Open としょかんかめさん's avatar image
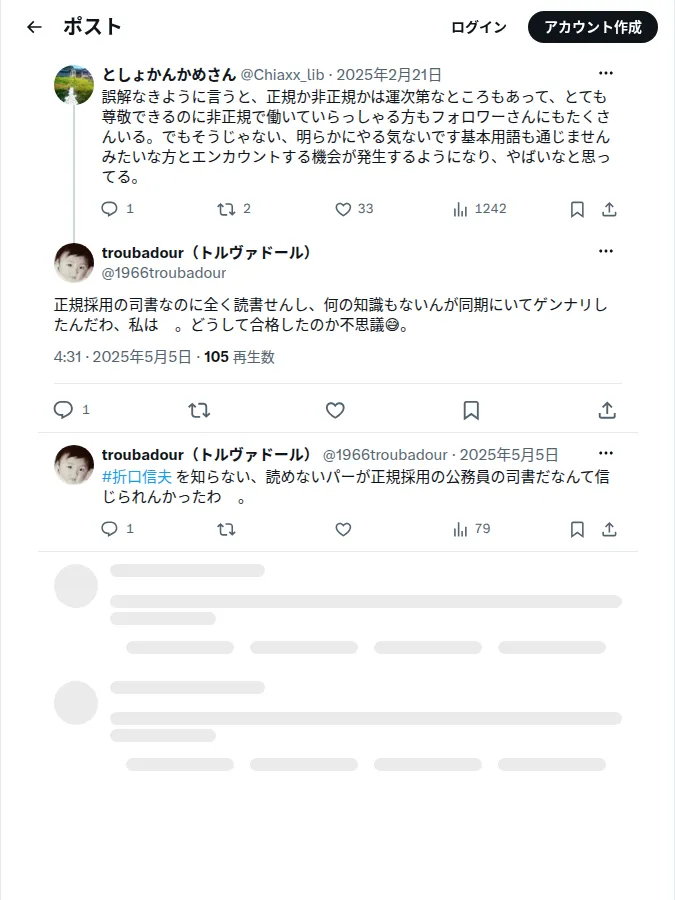This screenshot has height=900, width=675. [74, 85]
